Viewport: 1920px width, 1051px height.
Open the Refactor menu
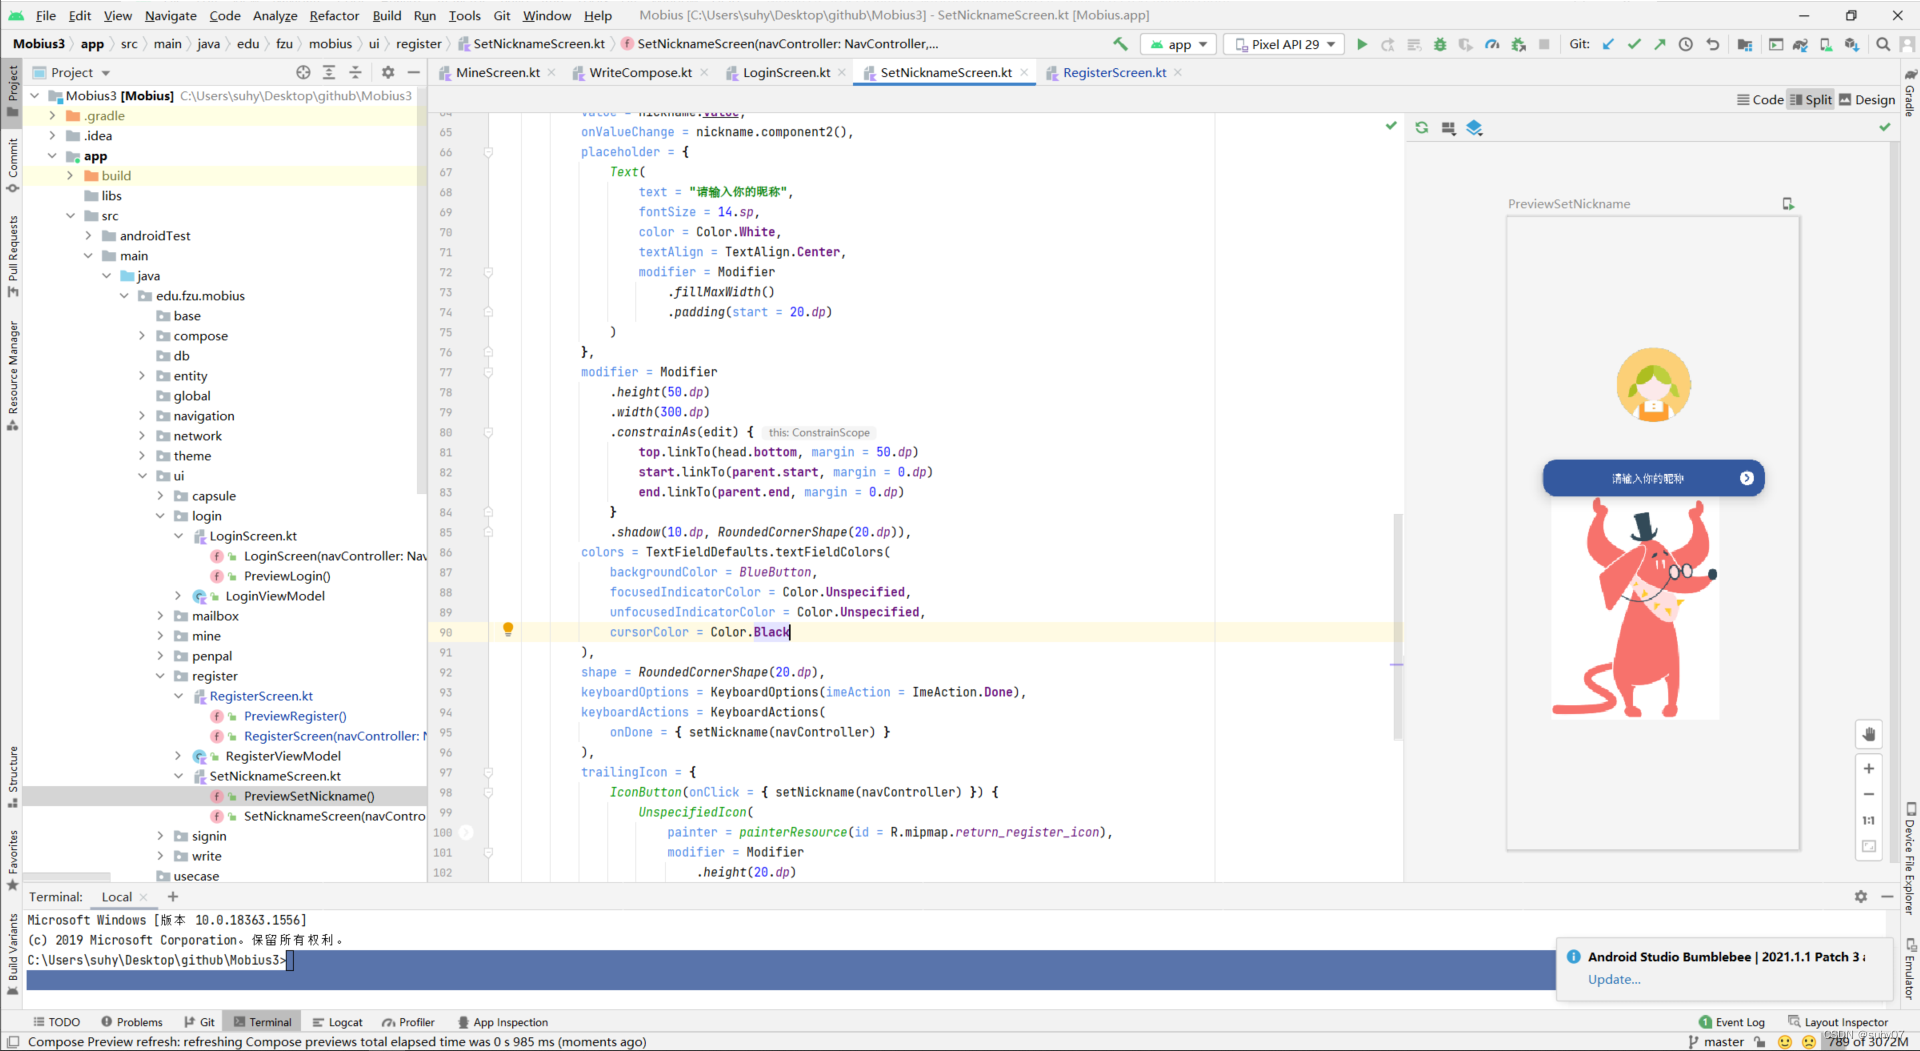[334, 15]
